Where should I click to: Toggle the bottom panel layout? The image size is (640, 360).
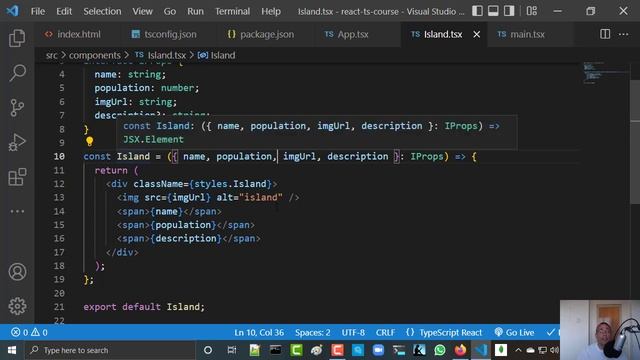click(x=493, y=11)
